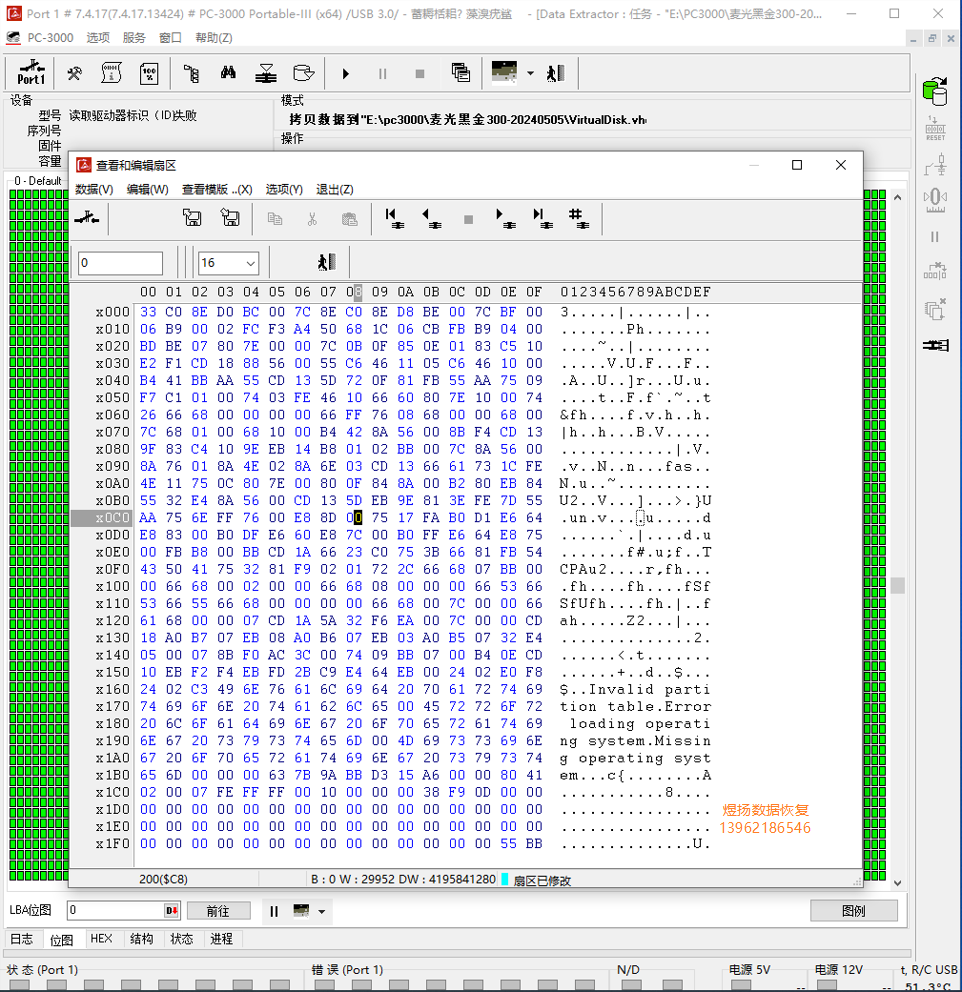Click the 100% page icon in main toolbar

coord(149,73)
